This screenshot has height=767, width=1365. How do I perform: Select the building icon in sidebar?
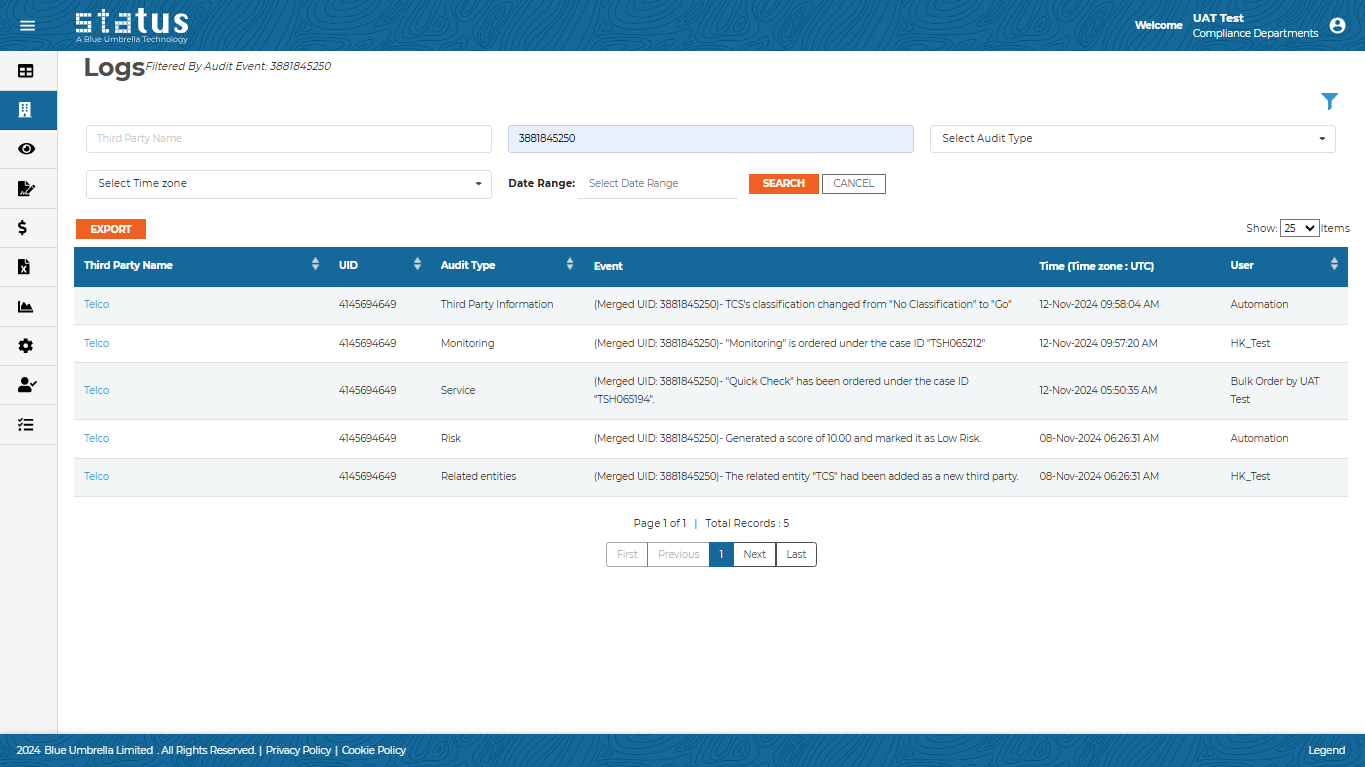click(26, 110)
